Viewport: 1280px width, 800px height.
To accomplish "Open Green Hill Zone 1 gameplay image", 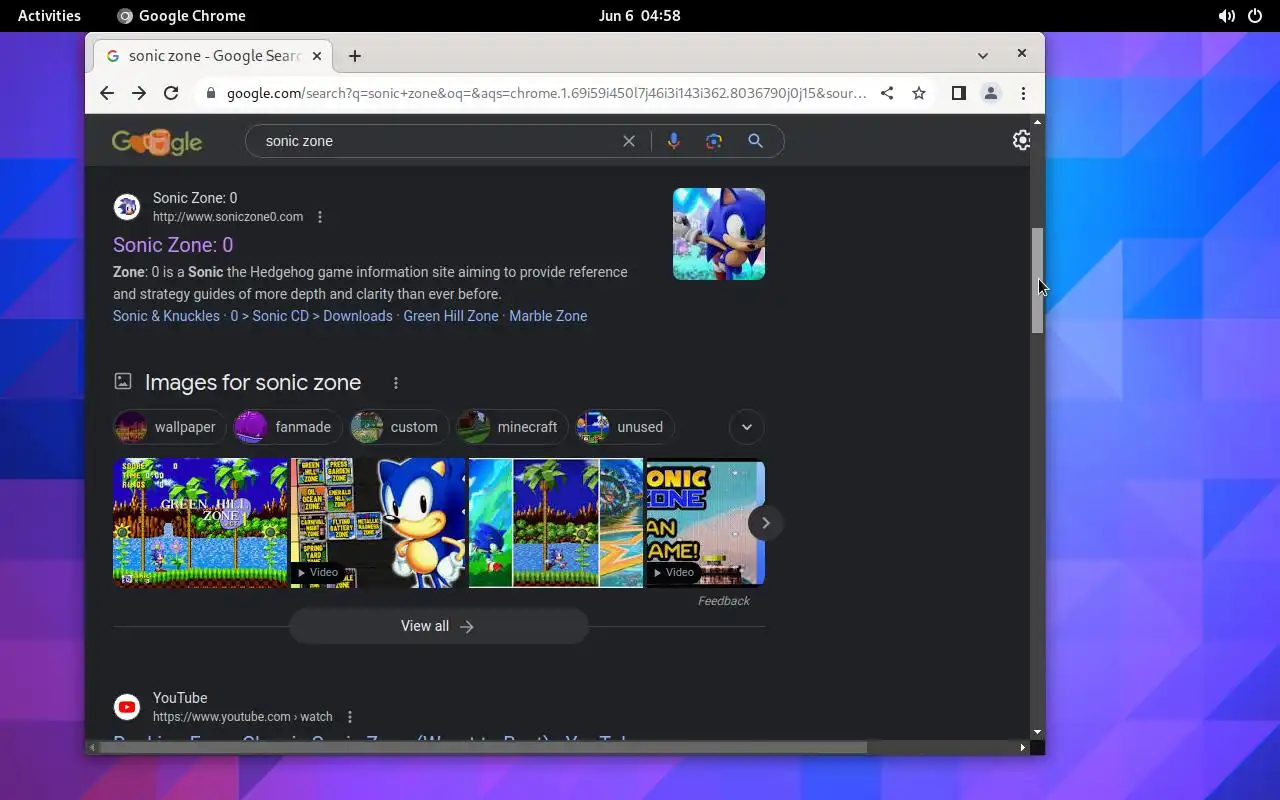I will 200,523.
